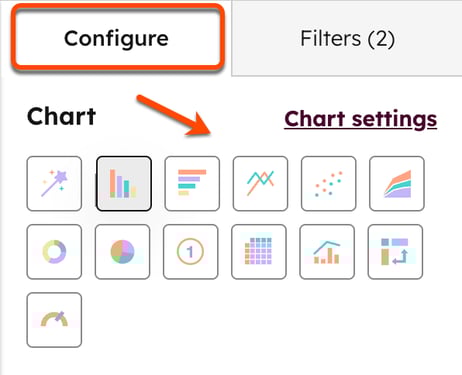Choose the scatter plot chart icon

(329, 184)
